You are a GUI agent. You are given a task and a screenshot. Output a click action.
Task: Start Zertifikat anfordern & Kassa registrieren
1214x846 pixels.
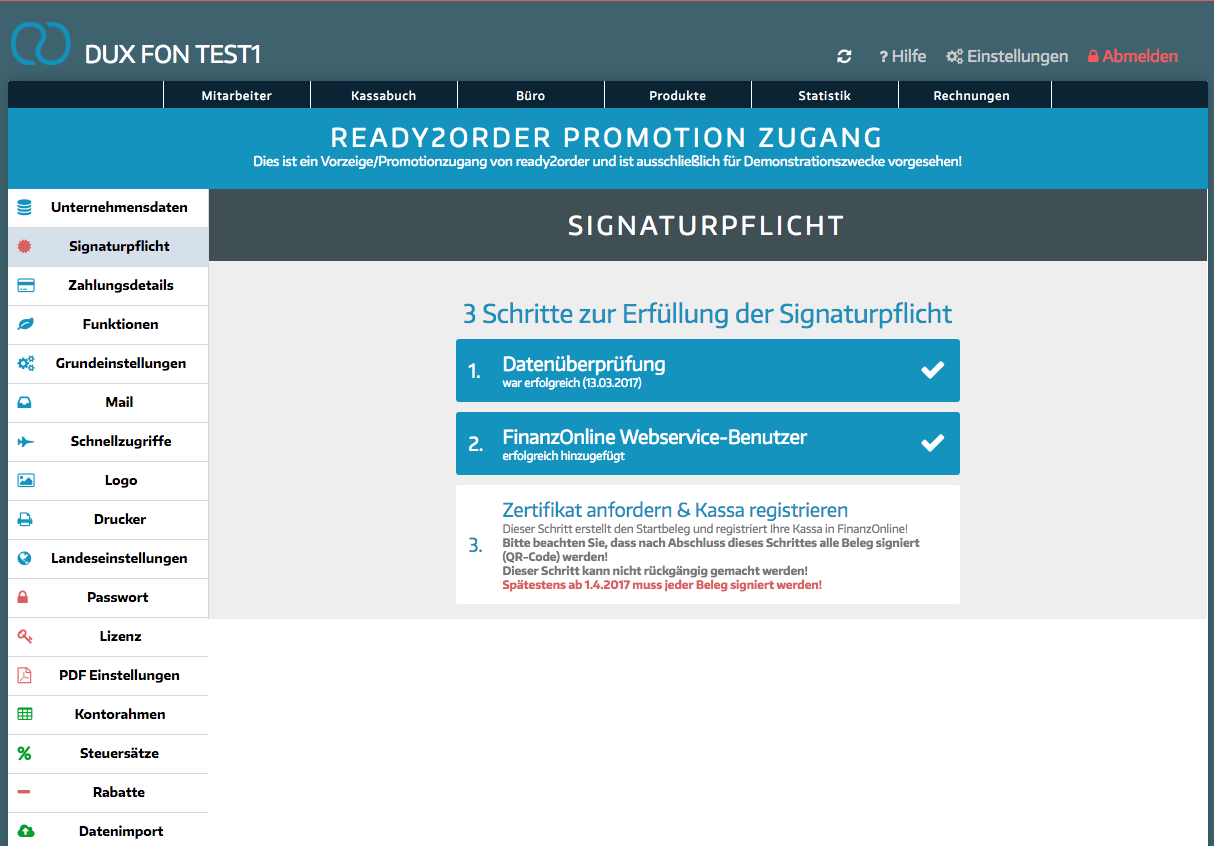708,544
